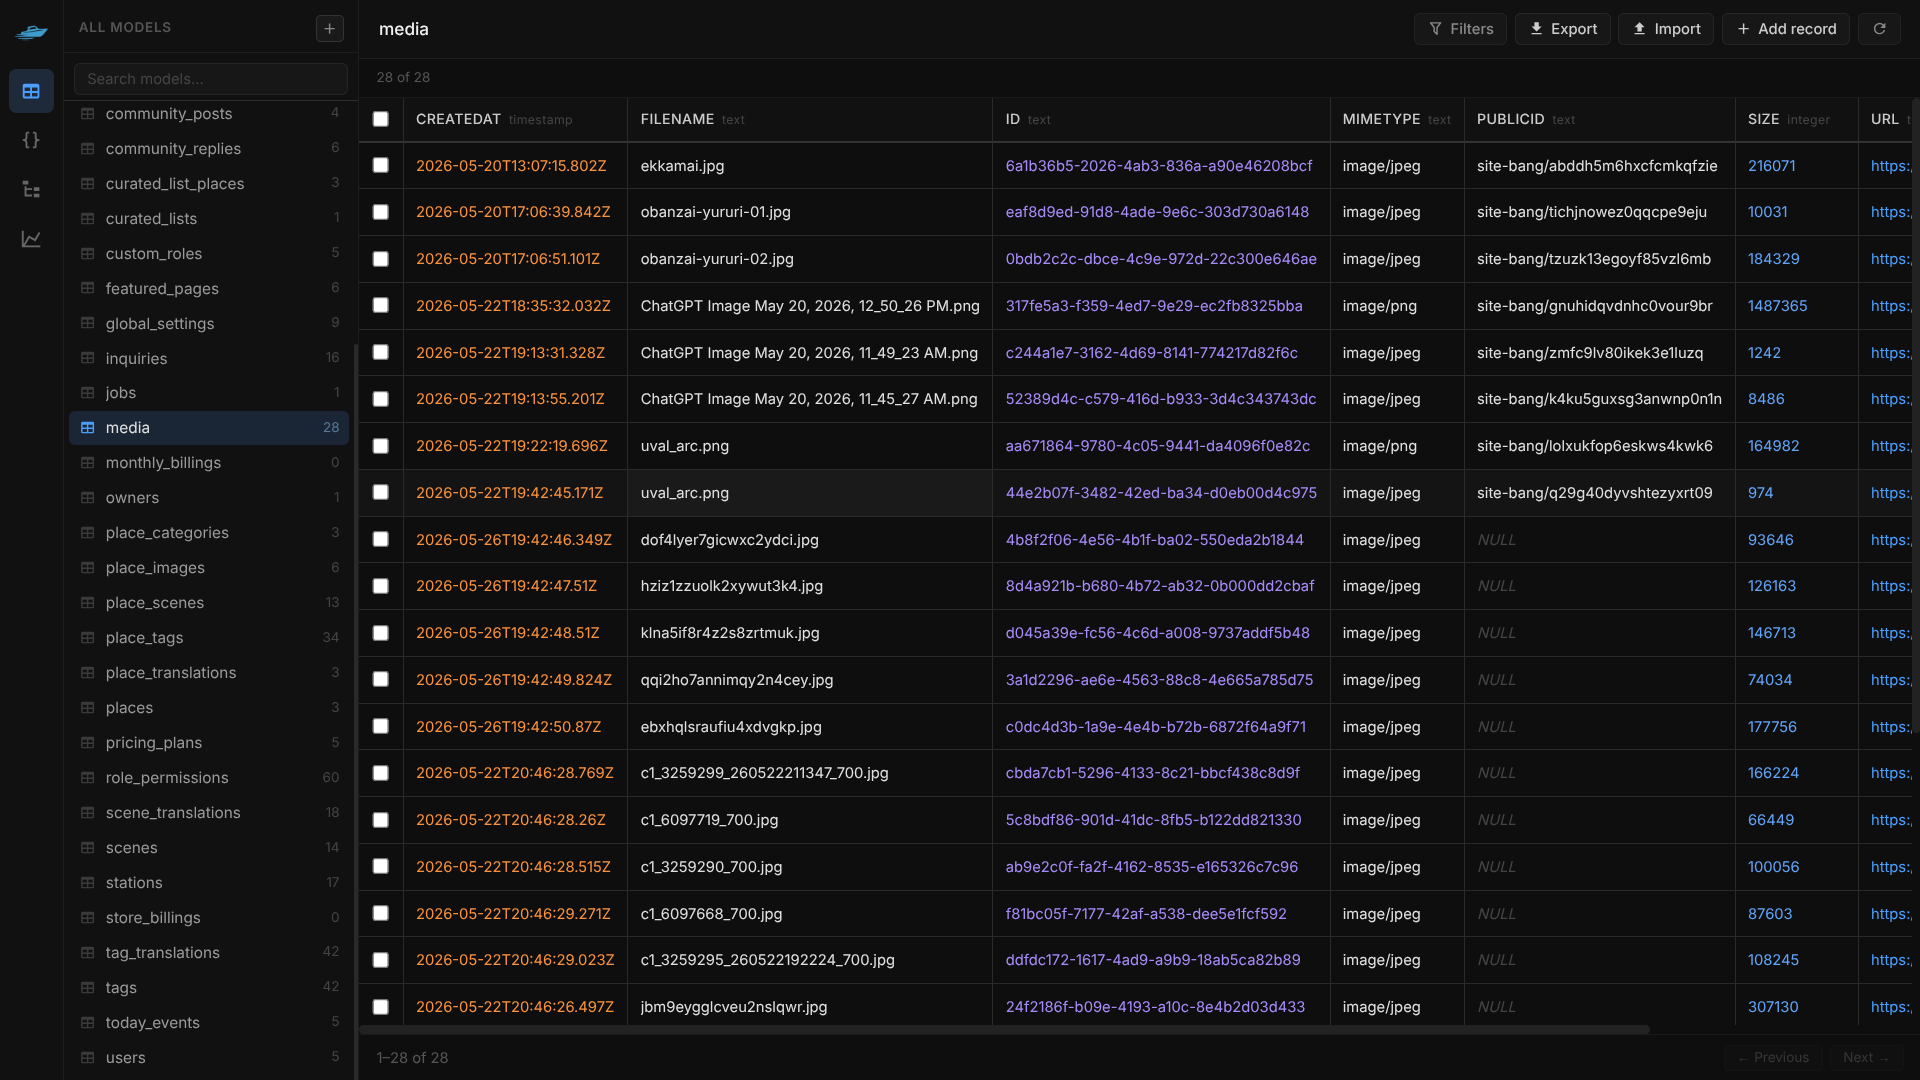Click table icon beside stations

point(88,883)
